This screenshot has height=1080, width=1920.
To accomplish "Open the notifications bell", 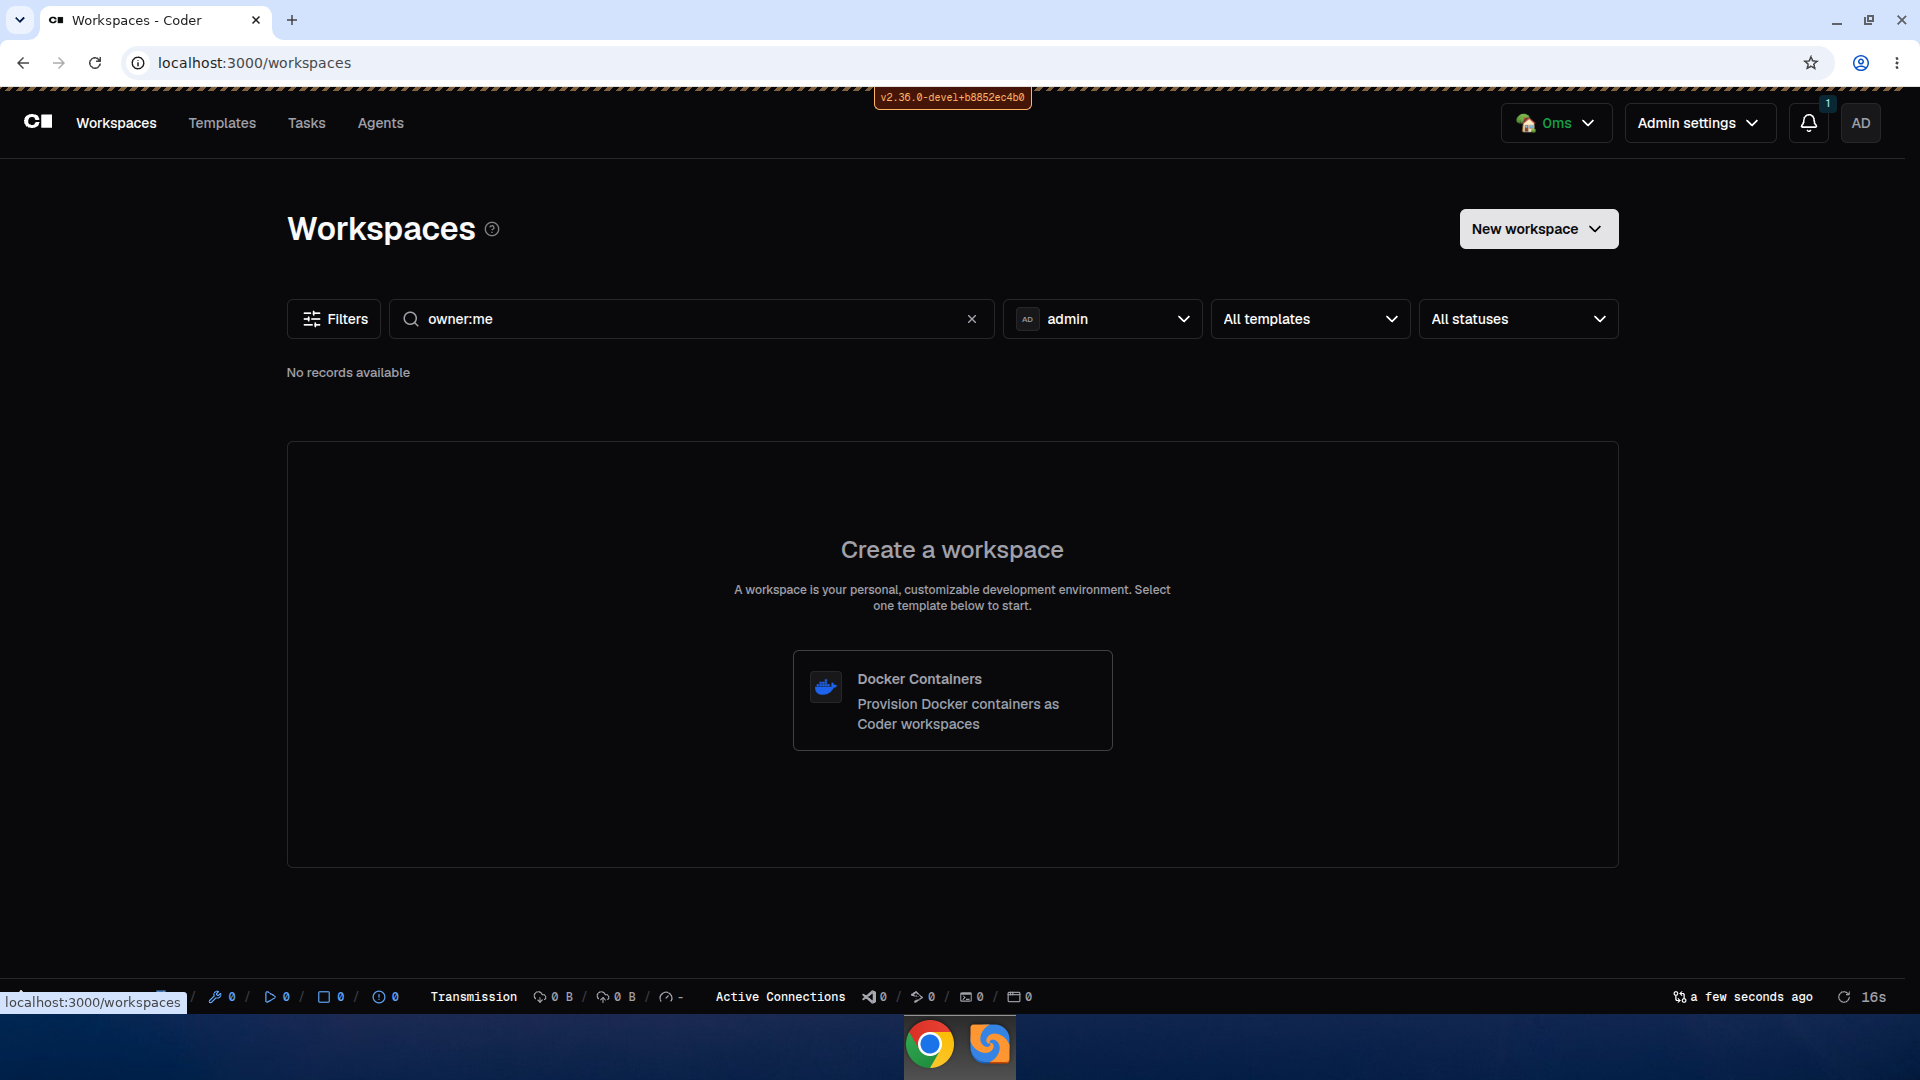I will coord(1808,123).
